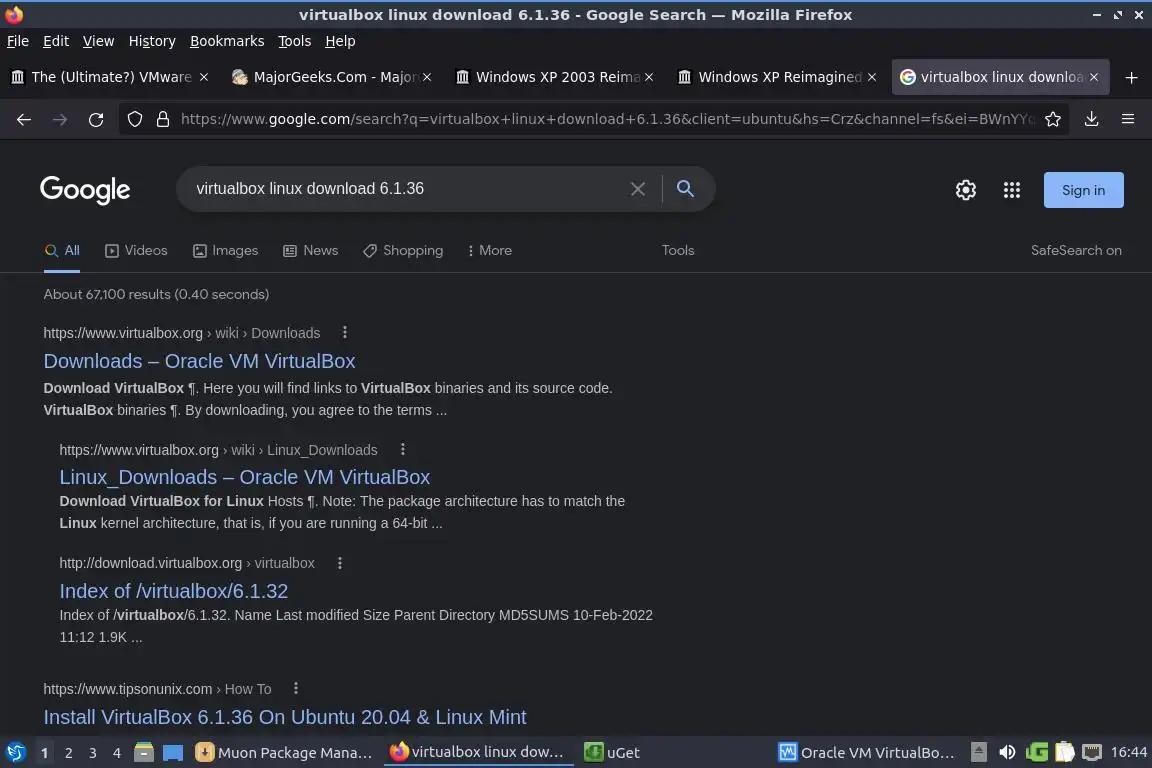Open options for virtualbox.org Downloads result

coord(345,333)
